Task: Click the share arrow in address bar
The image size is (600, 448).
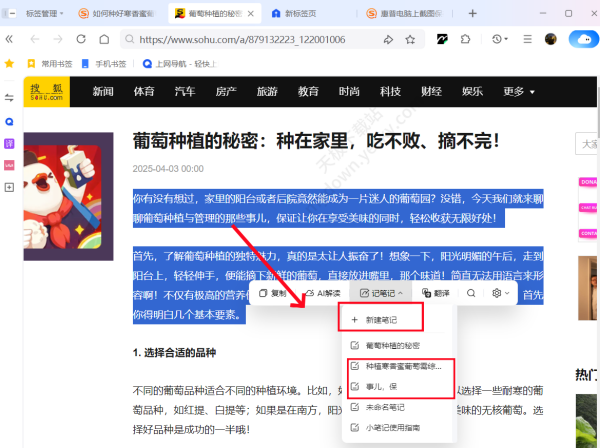Action: pyautogui.click(x=390, y=39)
